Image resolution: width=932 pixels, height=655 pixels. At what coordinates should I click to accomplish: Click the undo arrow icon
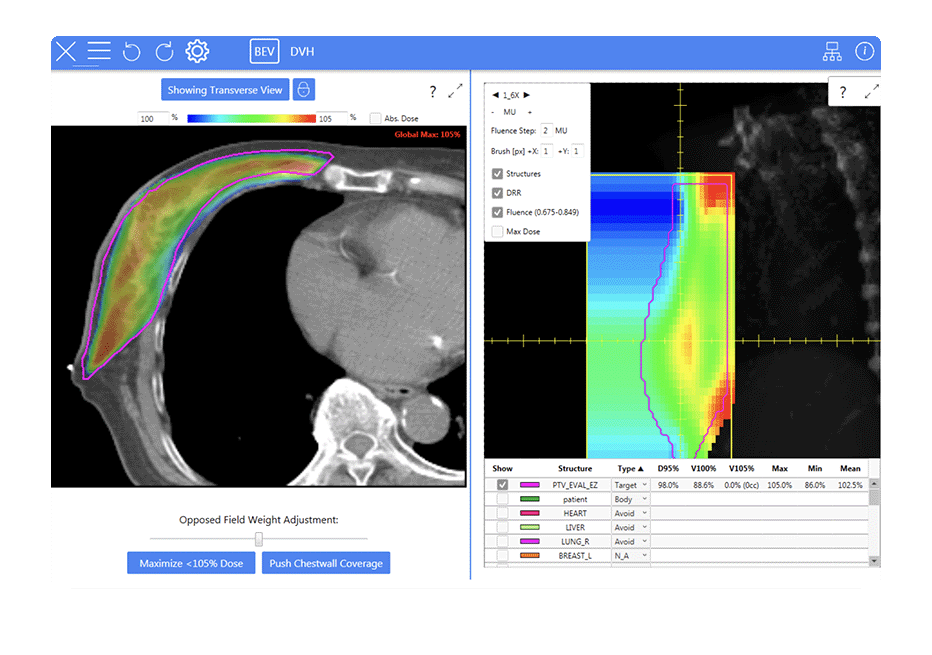(x=131, y=52)
